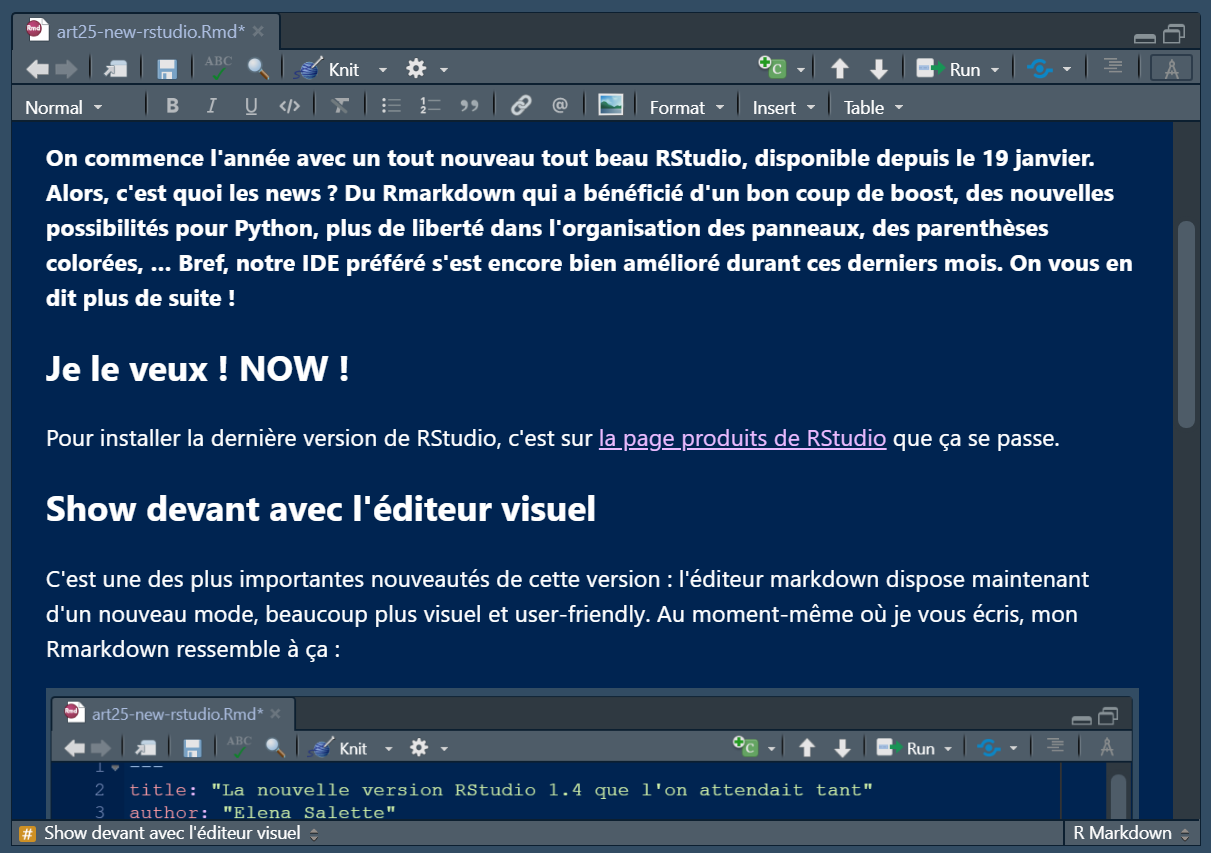Click the vertical scrollbar thumb

click(x=1186, y=324)
